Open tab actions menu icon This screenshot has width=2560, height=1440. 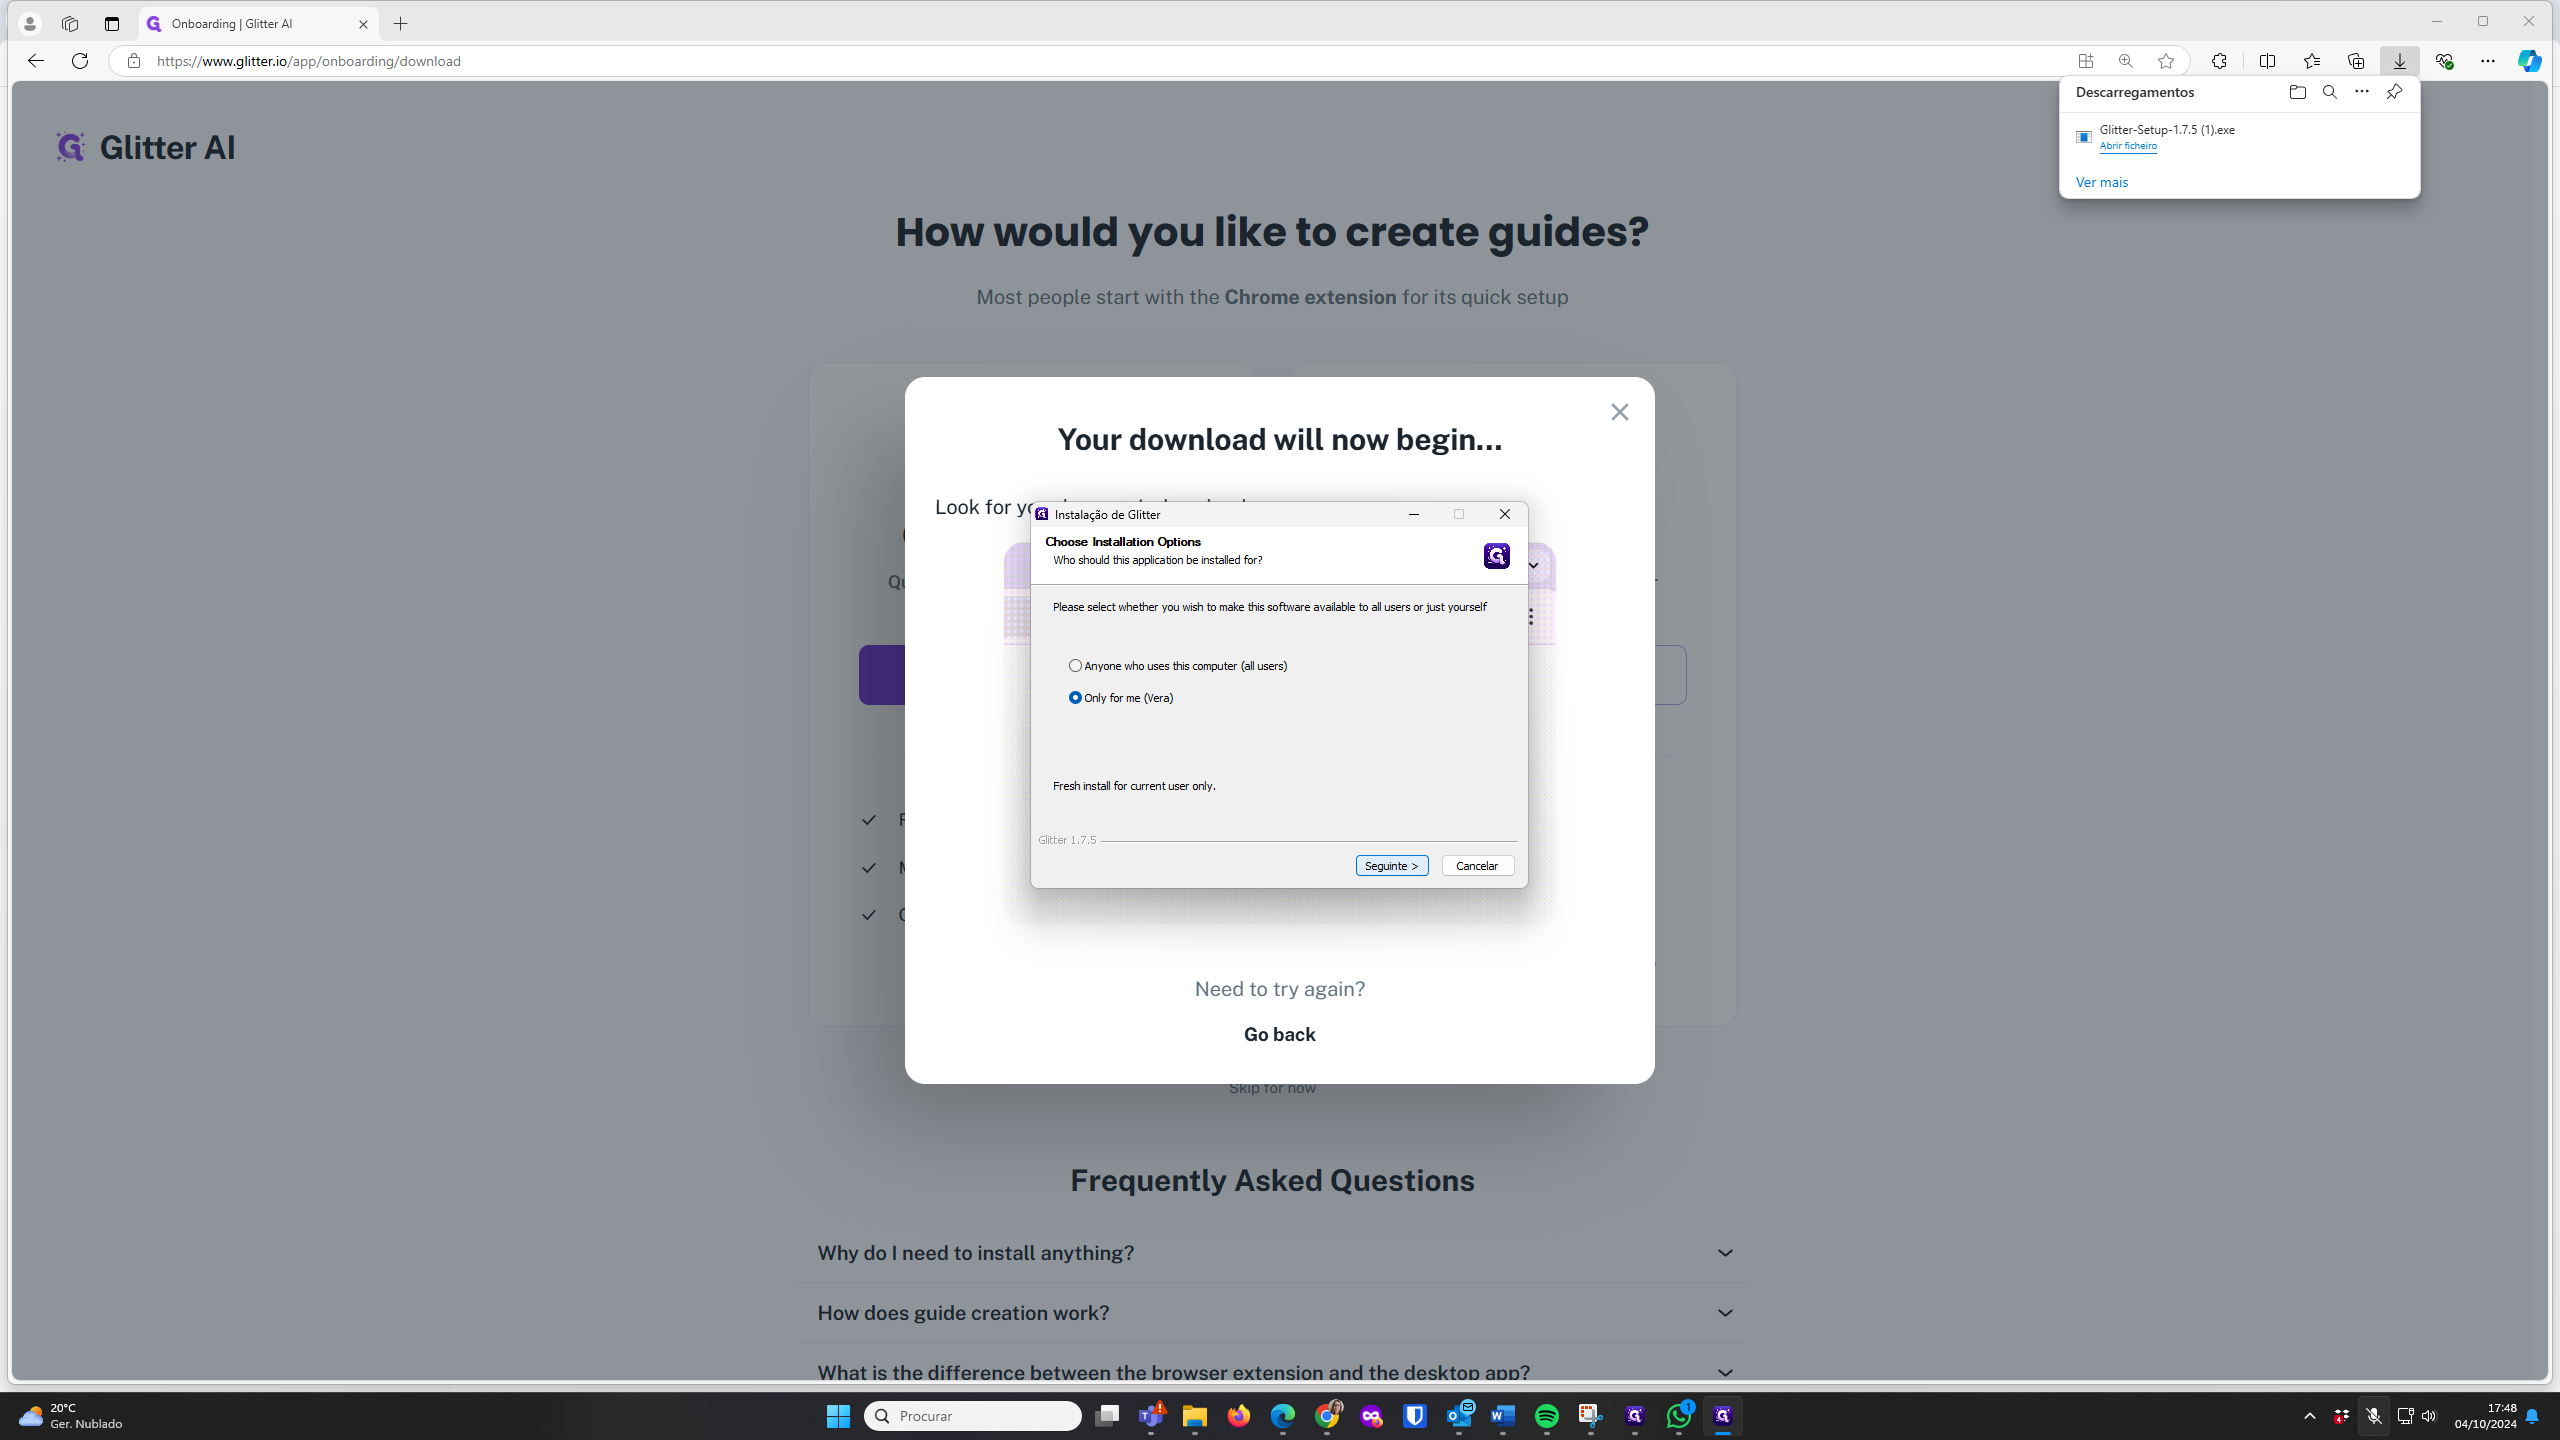point(112,24)
